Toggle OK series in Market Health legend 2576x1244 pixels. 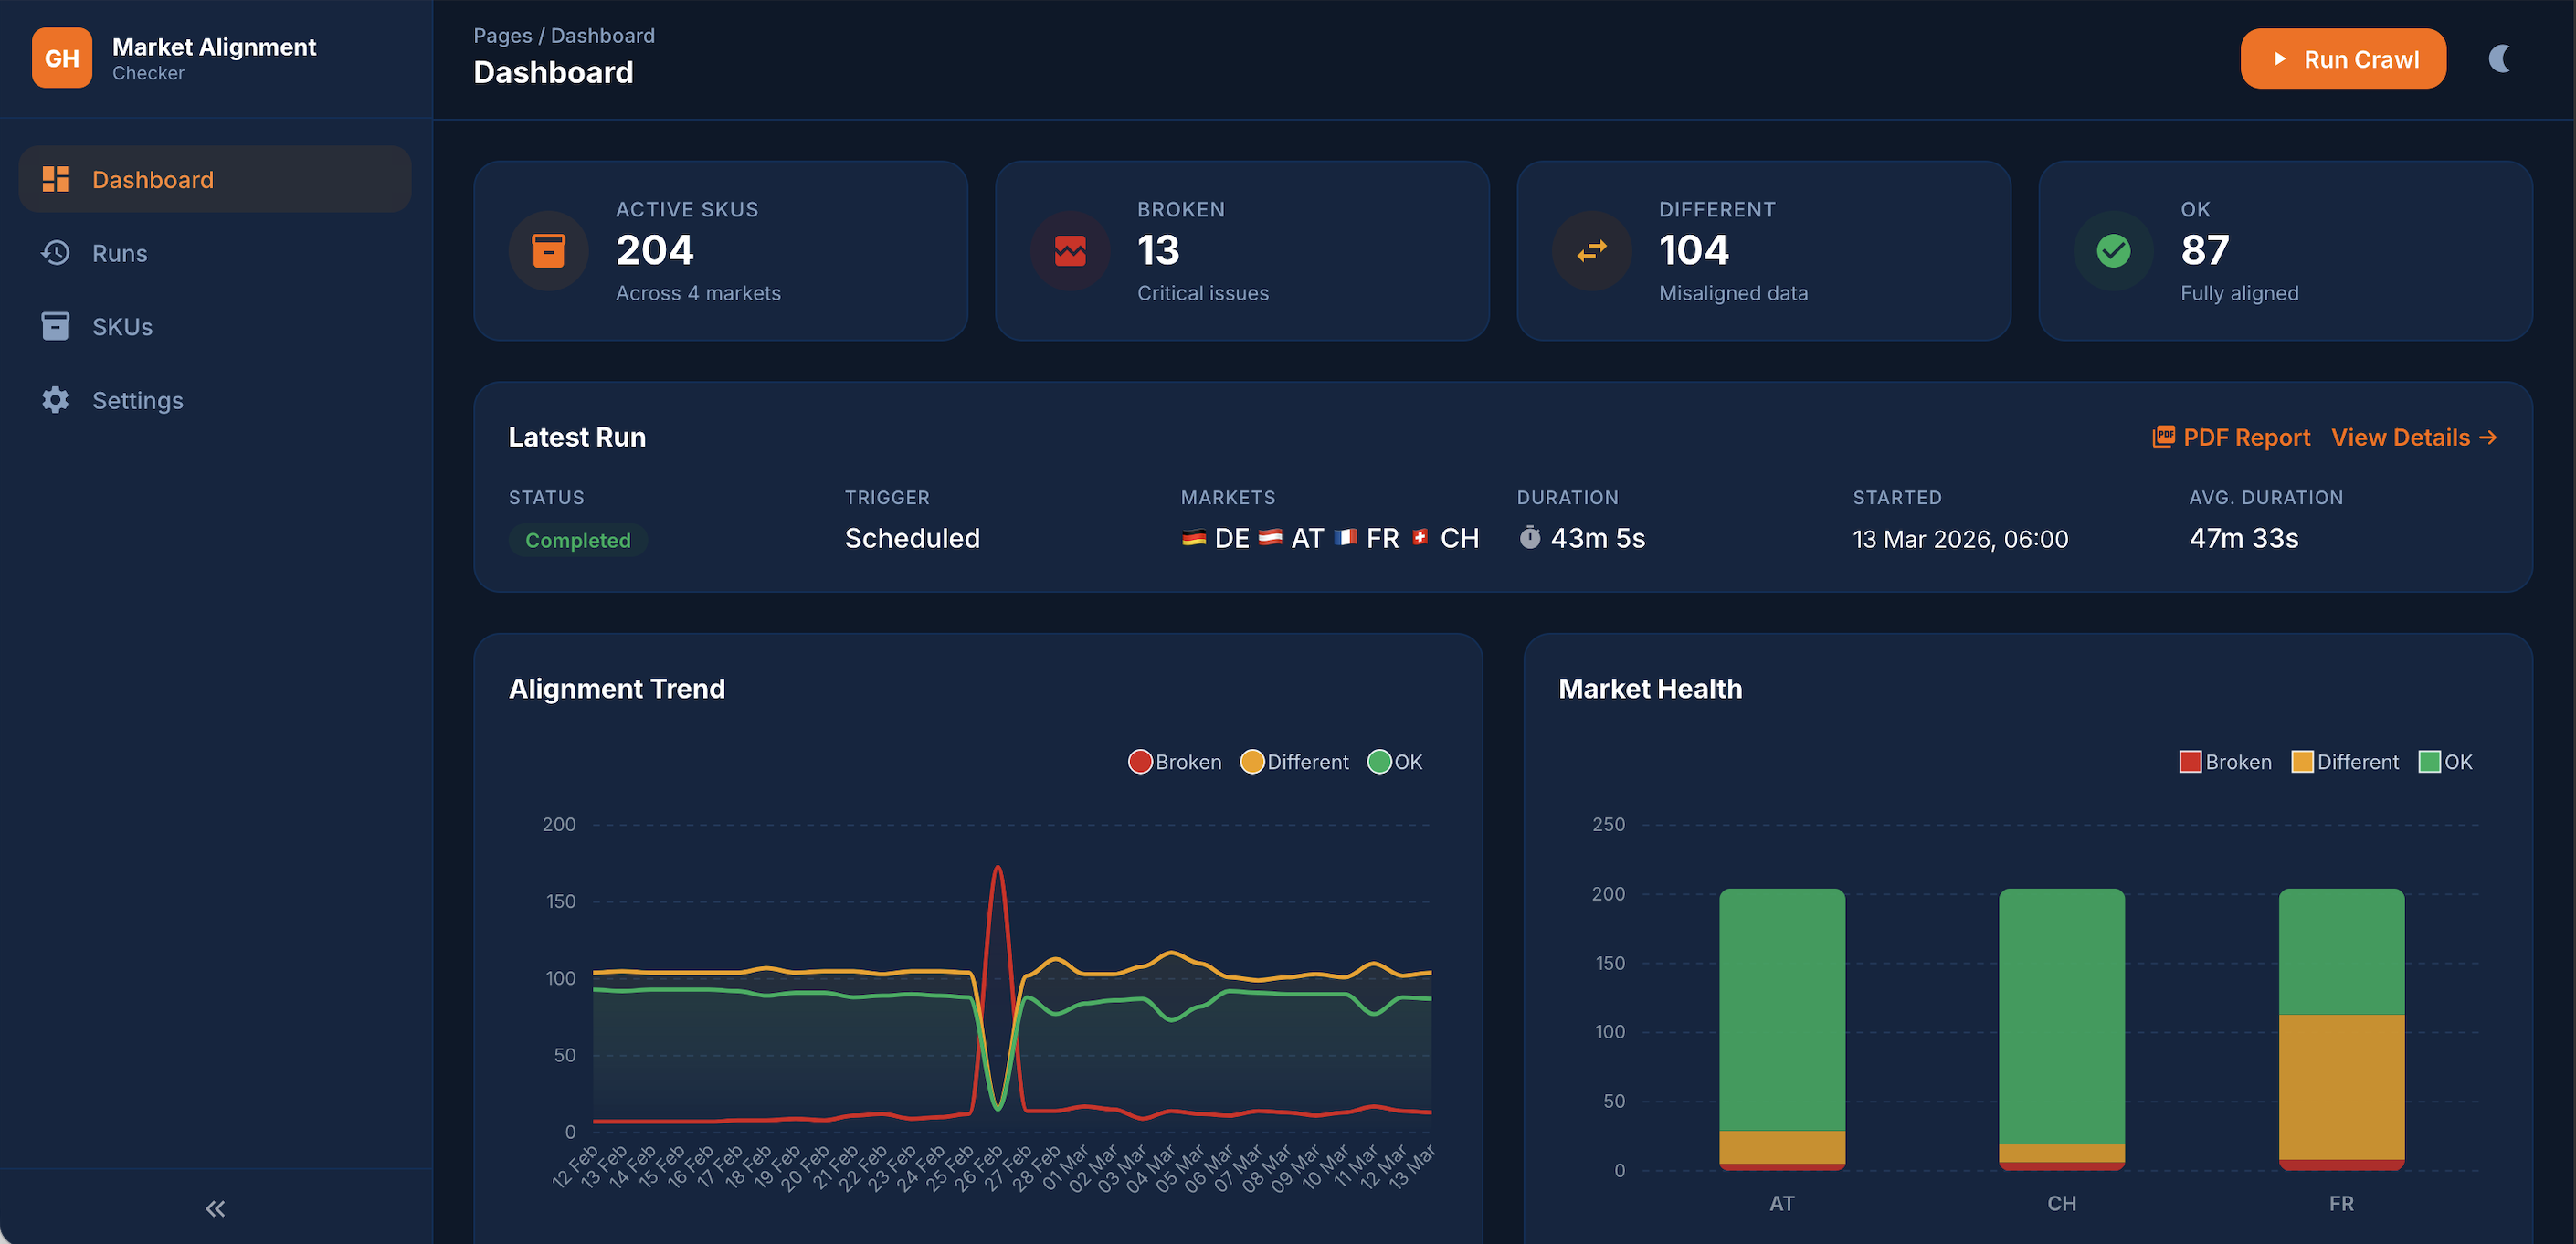[2444, 762]
